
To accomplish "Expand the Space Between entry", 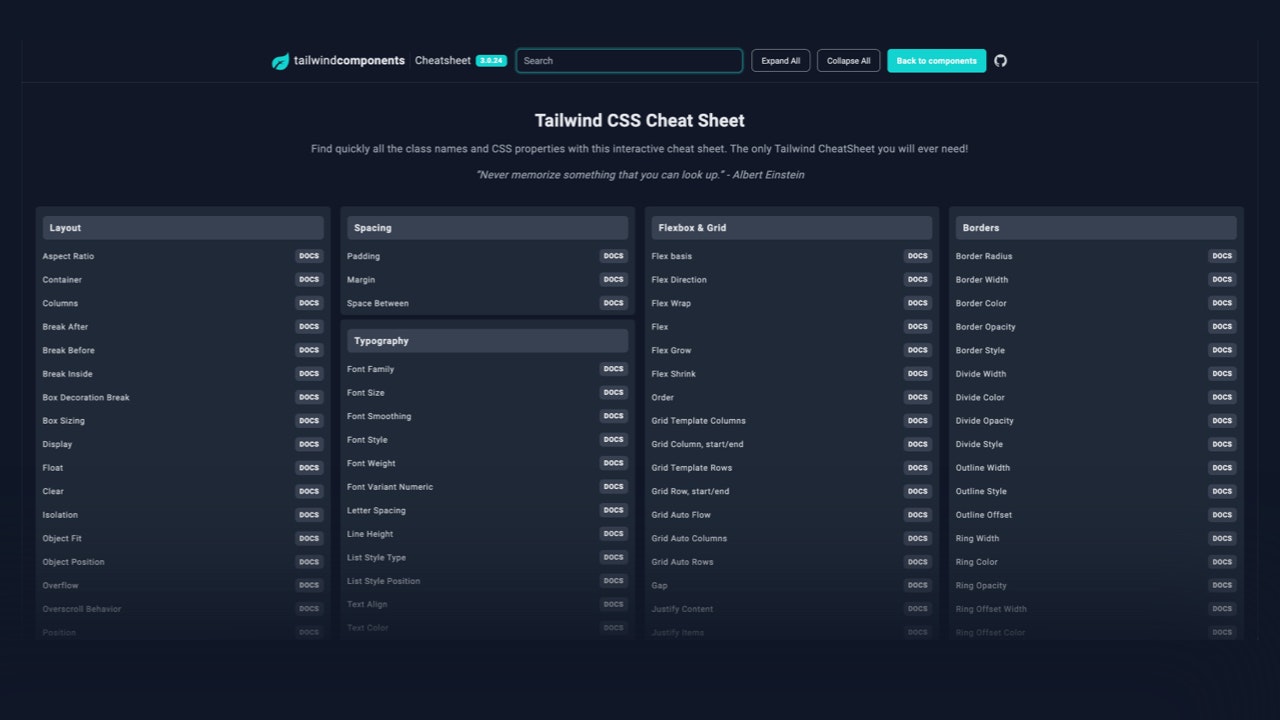I will coord(487,303).
